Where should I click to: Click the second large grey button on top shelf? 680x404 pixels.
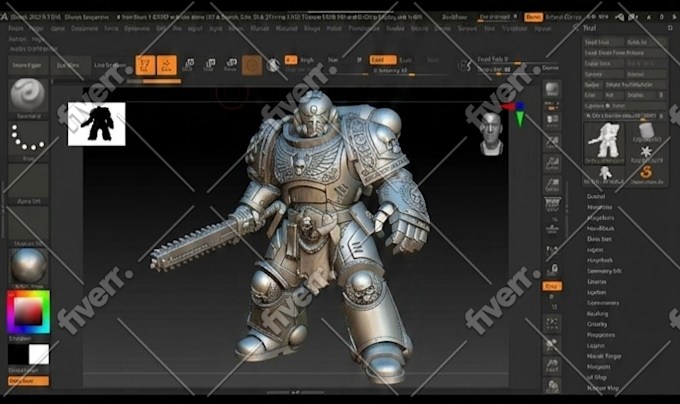point(69,65)
